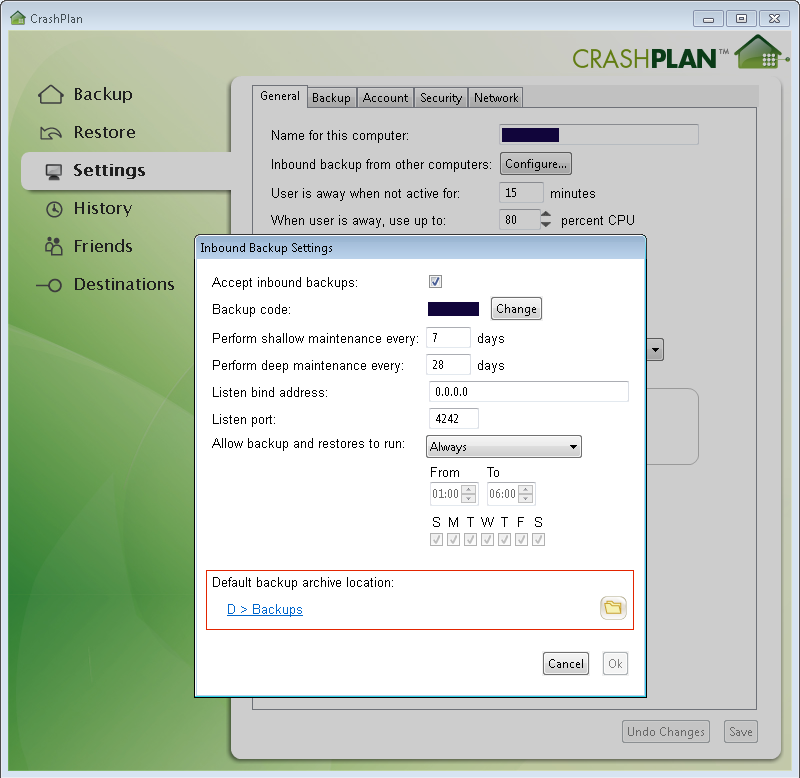Click the Inbound Backup Settings title bar
The image size is (800, 778).
tap(420, 248)
